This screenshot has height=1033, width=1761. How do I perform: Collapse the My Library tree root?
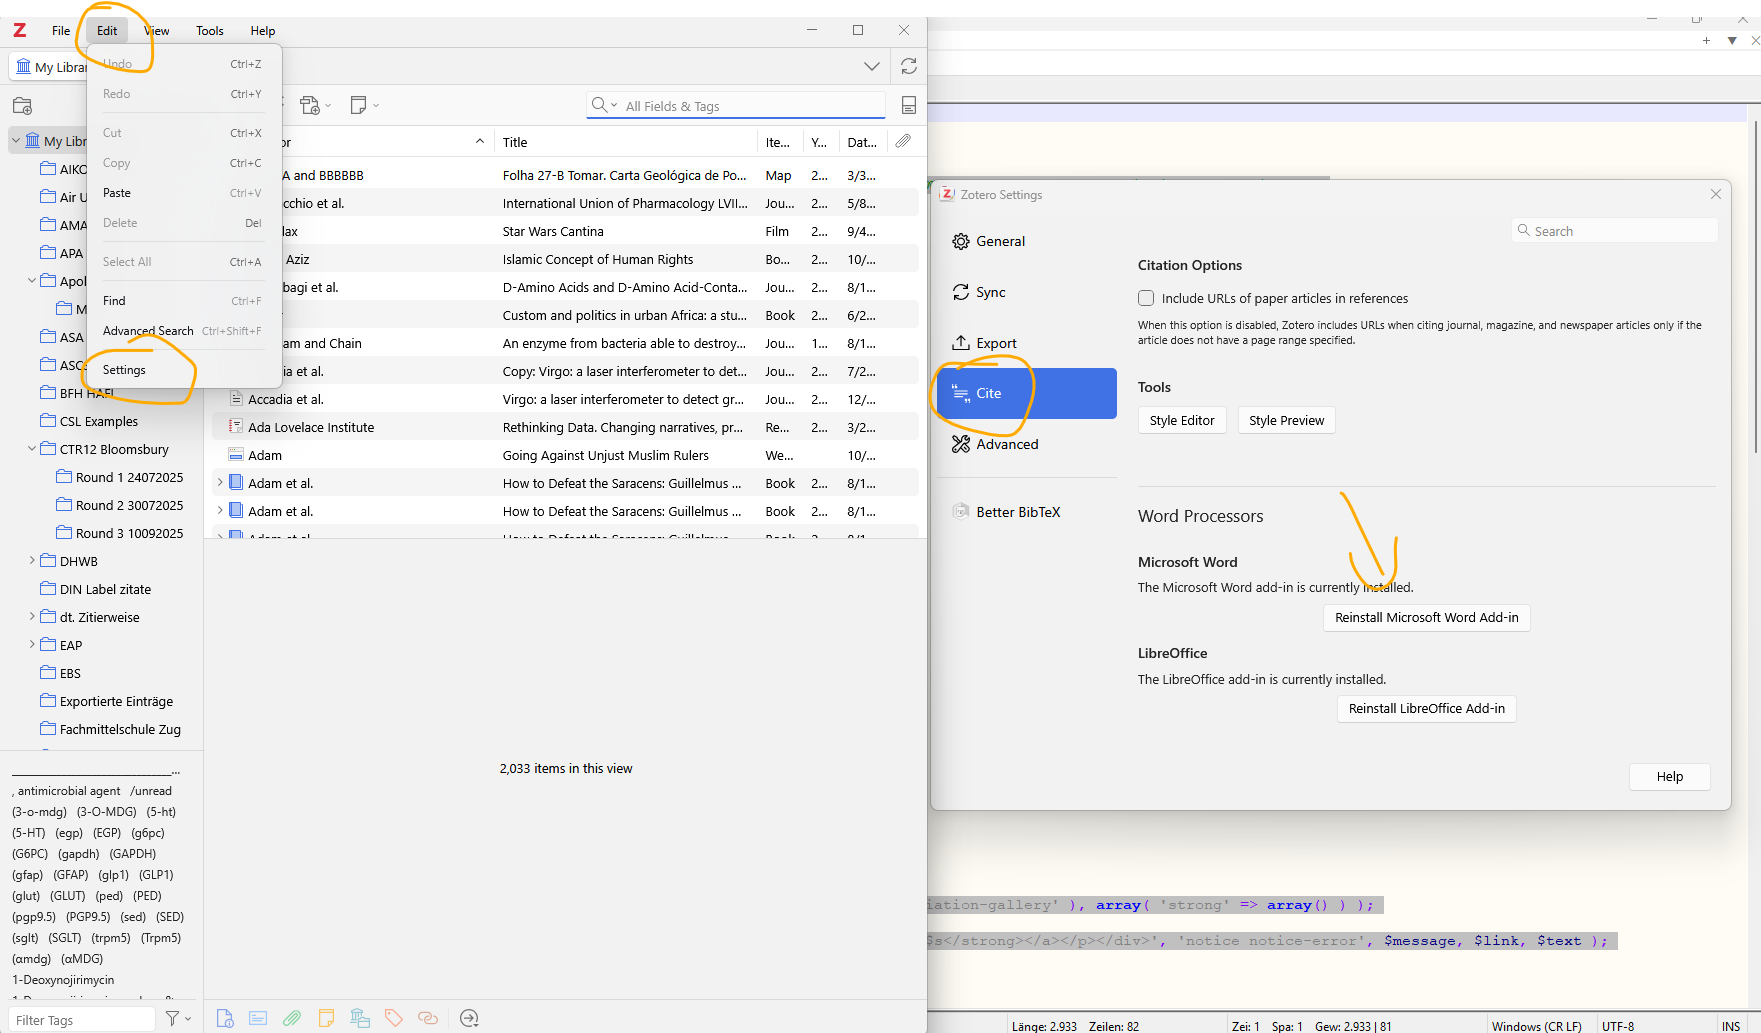pyautogui.click(x=16, y=141)
